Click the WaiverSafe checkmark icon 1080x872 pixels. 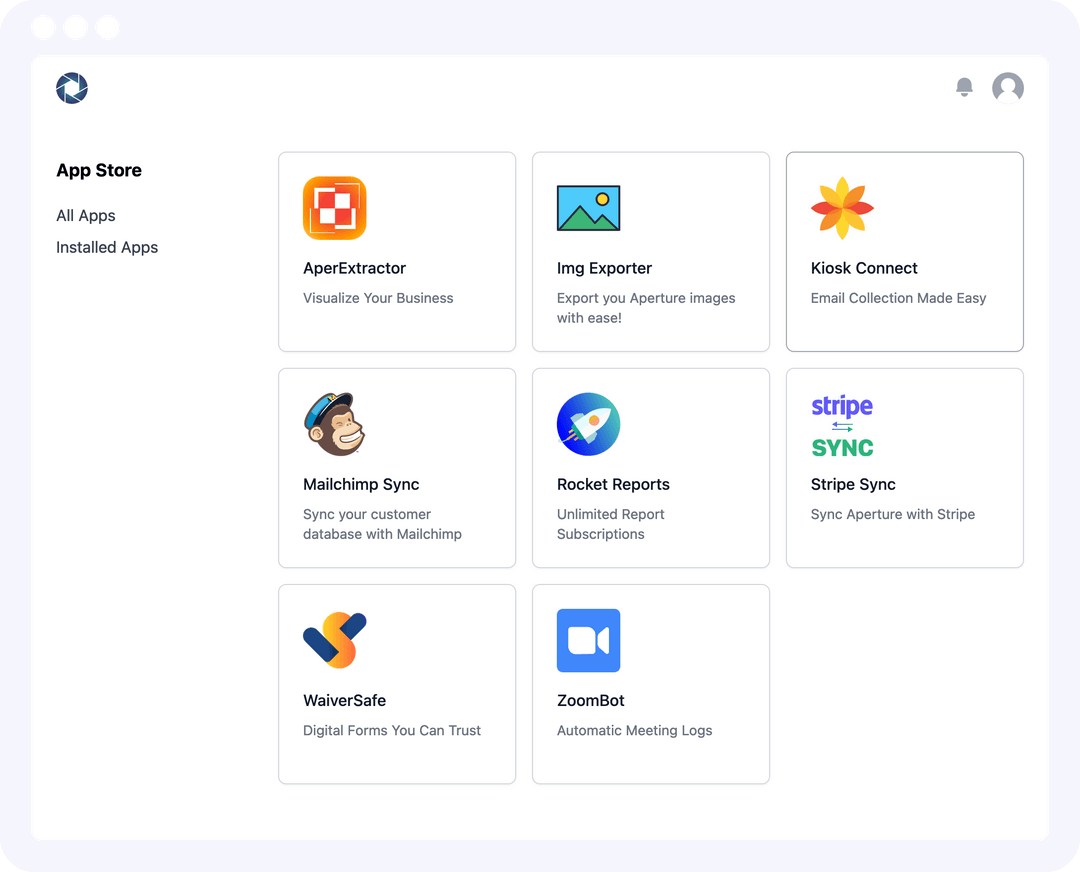[x=335, y=640]
